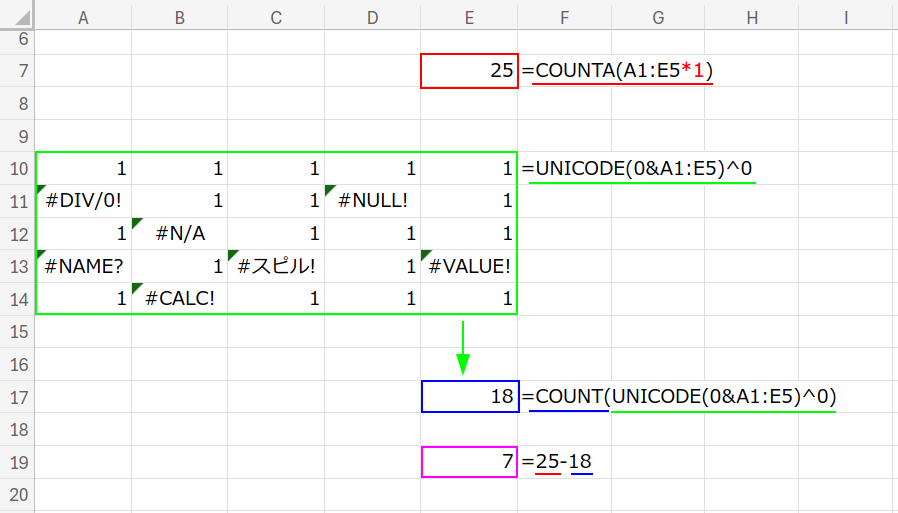Click the =COUNT(UNICODE(0&A1:E5)^0) formula text
This screenshot has height=513, width=898.
coord(679,397)
